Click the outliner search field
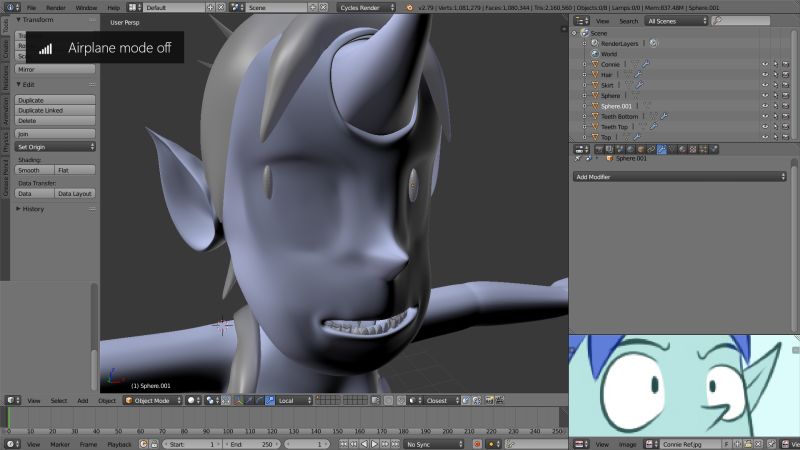This screenshot has height=450, width=800. pyautogui.click(x=741, y=21)
